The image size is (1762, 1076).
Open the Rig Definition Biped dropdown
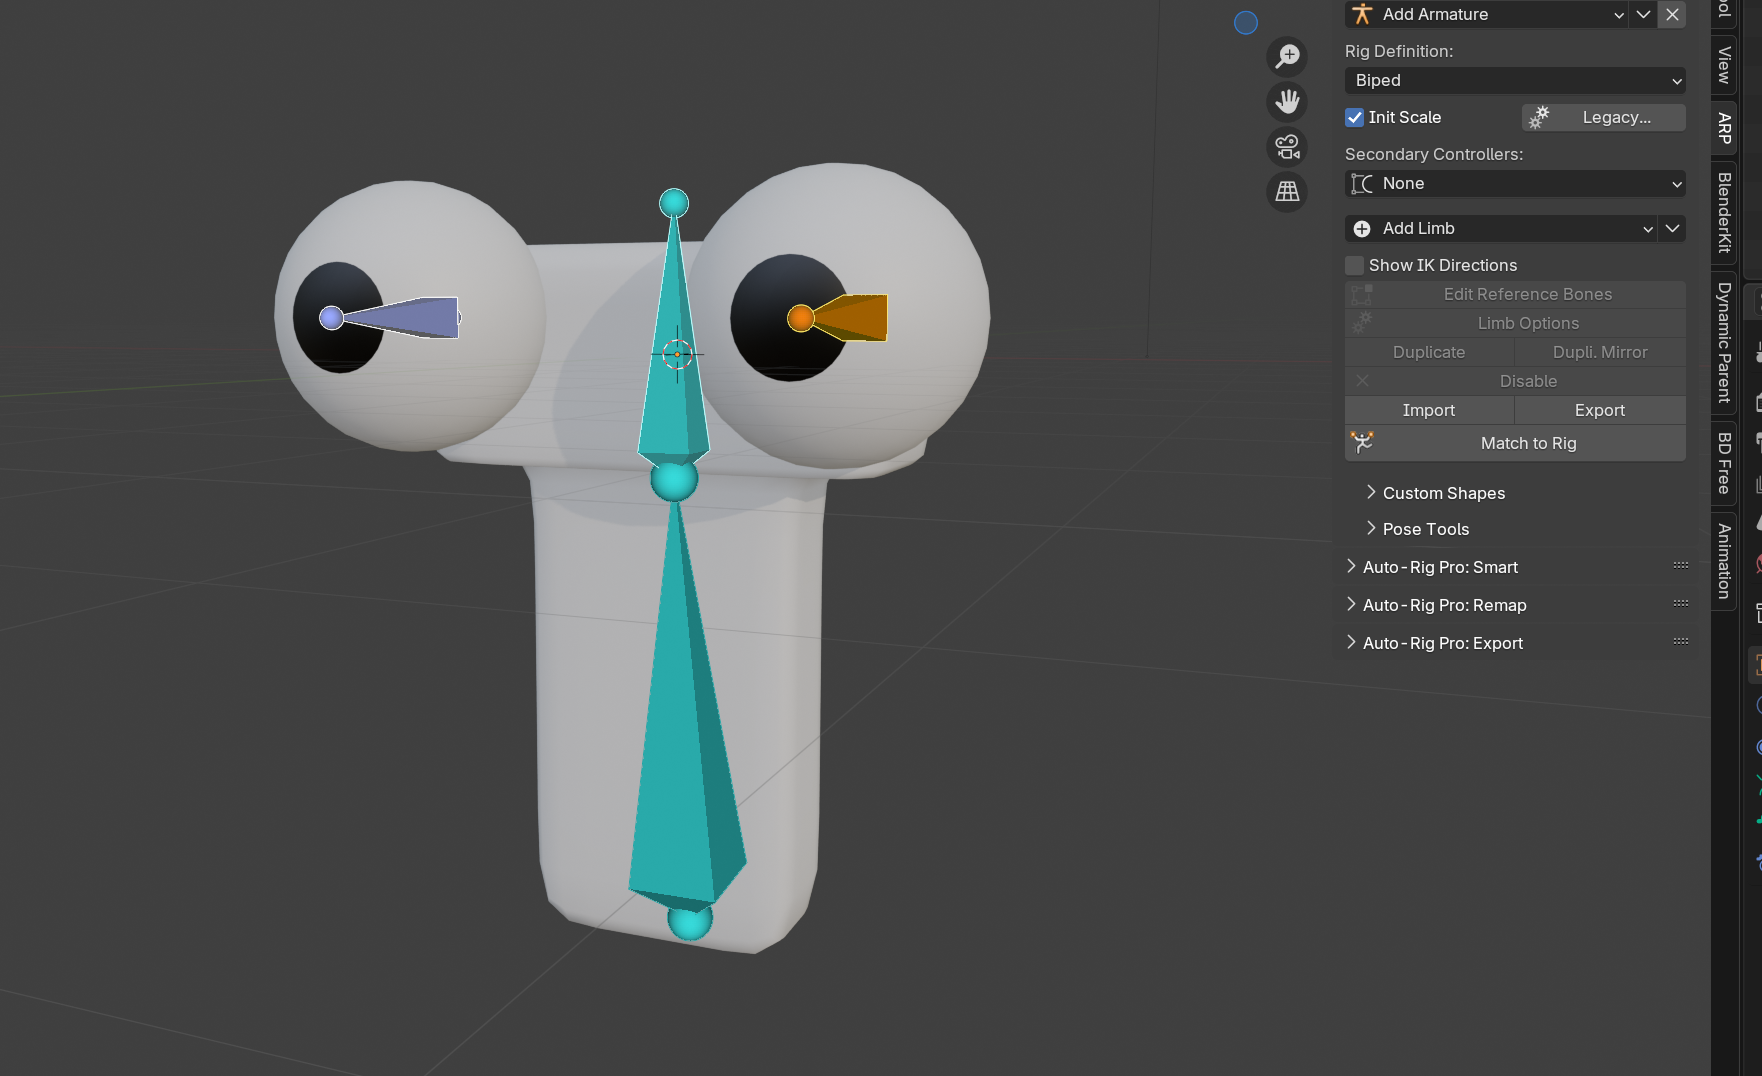coord(1515,80)
